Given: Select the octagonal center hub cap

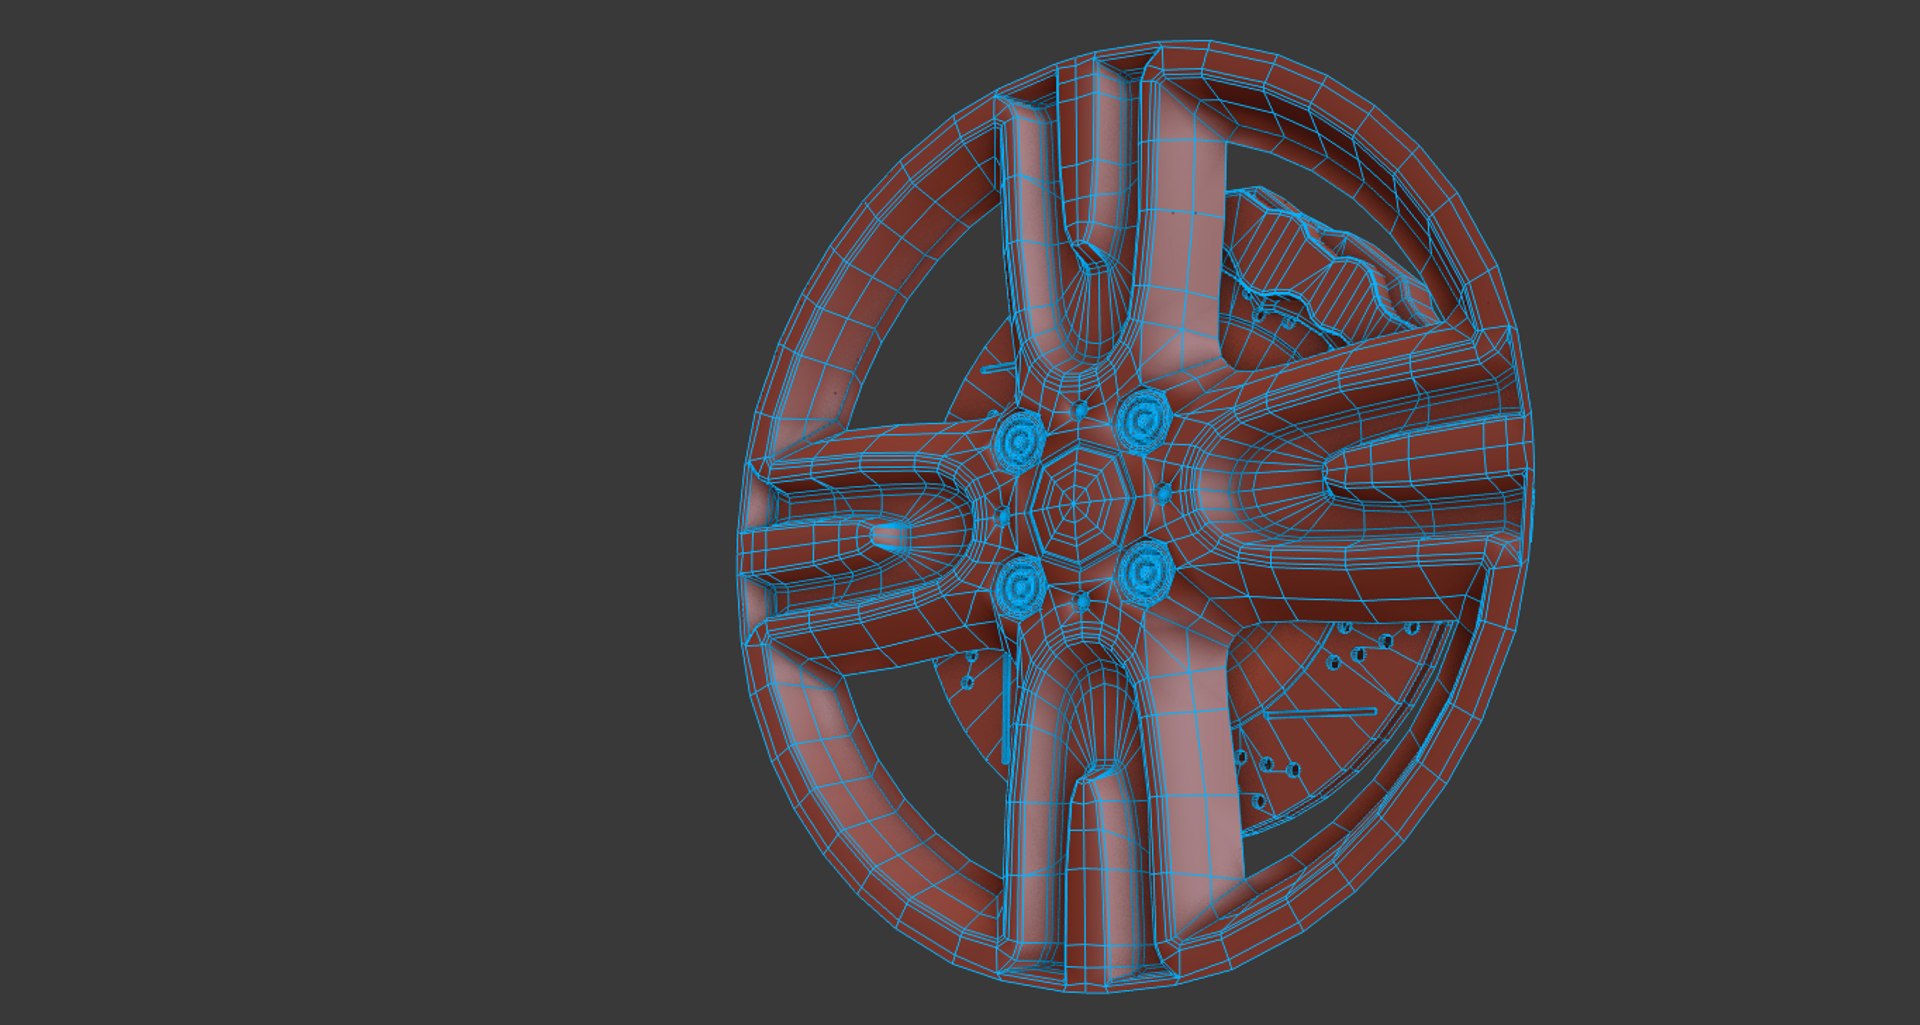Looking at the screenshot, I should pyautogui.click(x=1081, y=504).
